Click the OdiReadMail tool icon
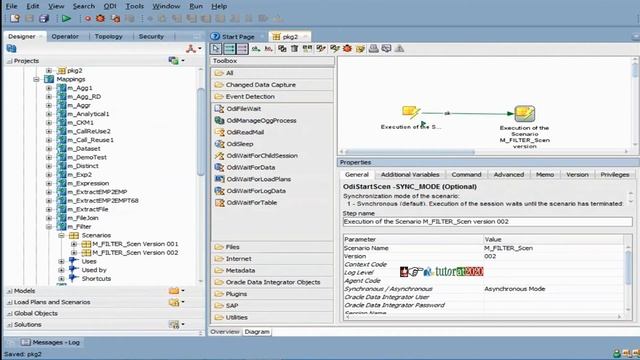The width and height of the screenshot is (640, 360). [x=219, y=132]
